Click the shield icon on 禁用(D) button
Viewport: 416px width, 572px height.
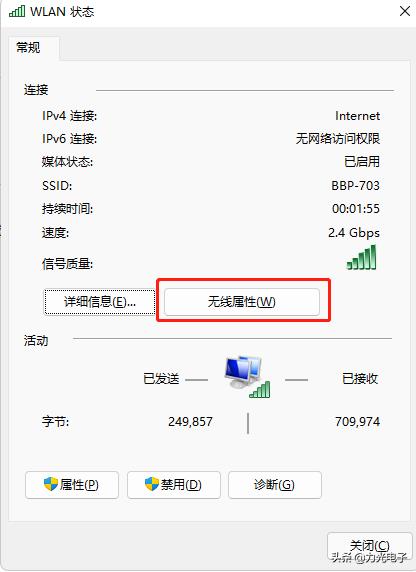tap(152, 484)
